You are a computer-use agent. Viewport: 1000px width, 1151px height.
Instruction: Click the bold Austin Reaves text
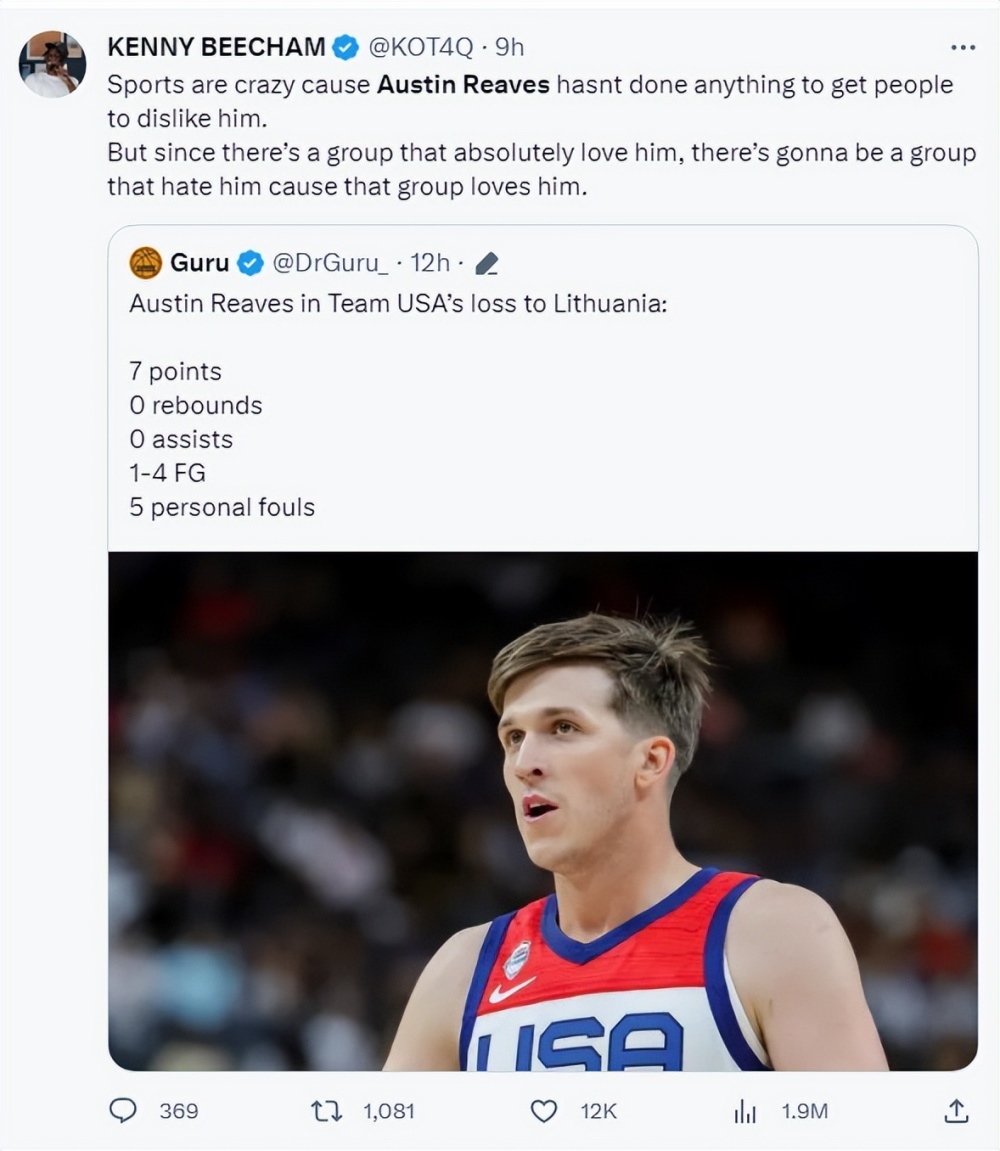point(463,84)
